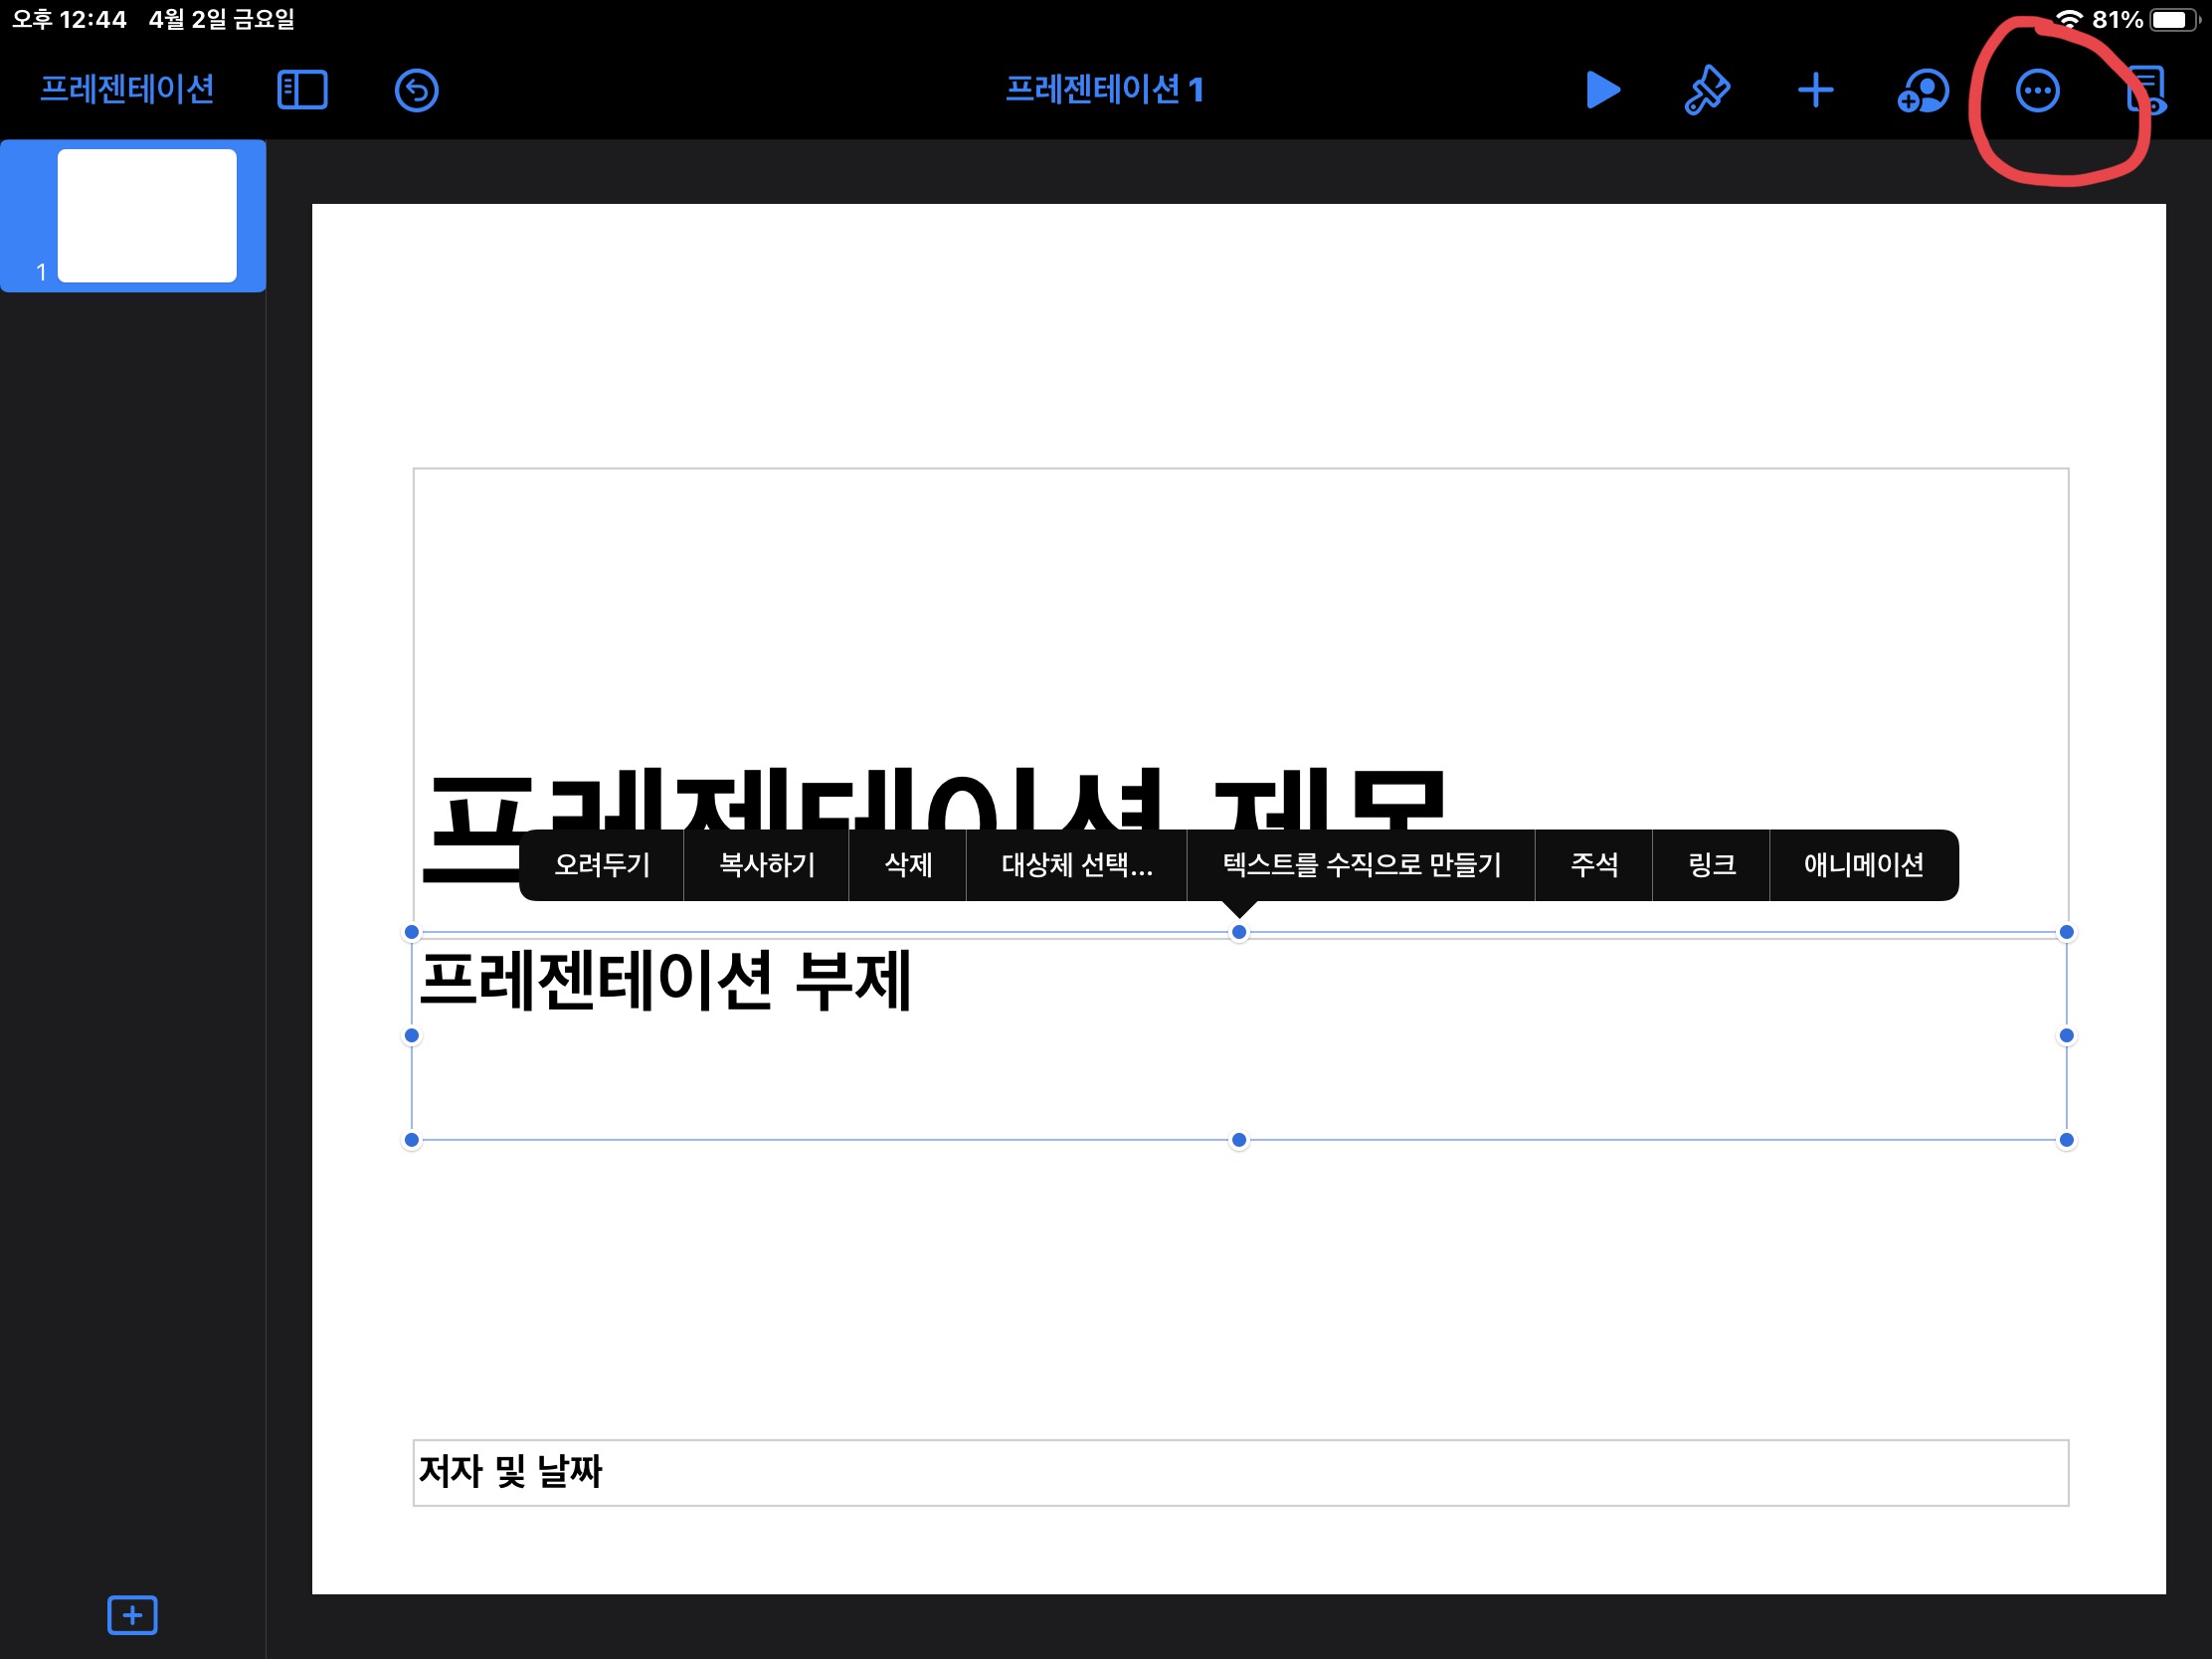This screenshot has height=1659, width=2212.
Task: Choose 복사하기 from the context menu
Action: point(767,865)
